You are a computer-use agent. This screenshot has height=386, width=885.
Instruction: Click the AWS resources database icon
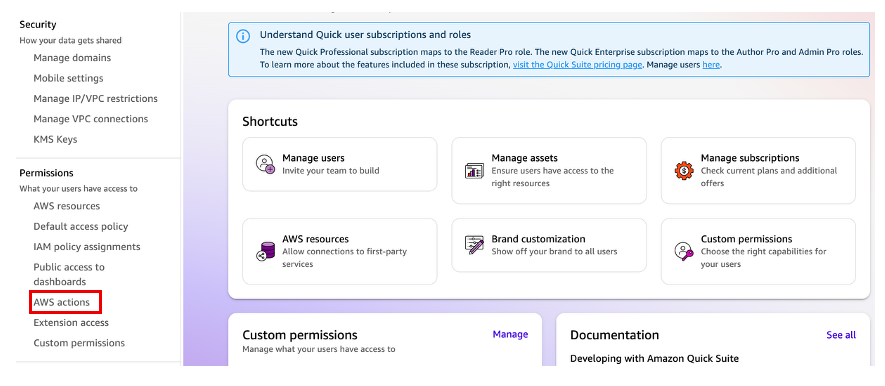pyautogui.click(x=265, y=251)
